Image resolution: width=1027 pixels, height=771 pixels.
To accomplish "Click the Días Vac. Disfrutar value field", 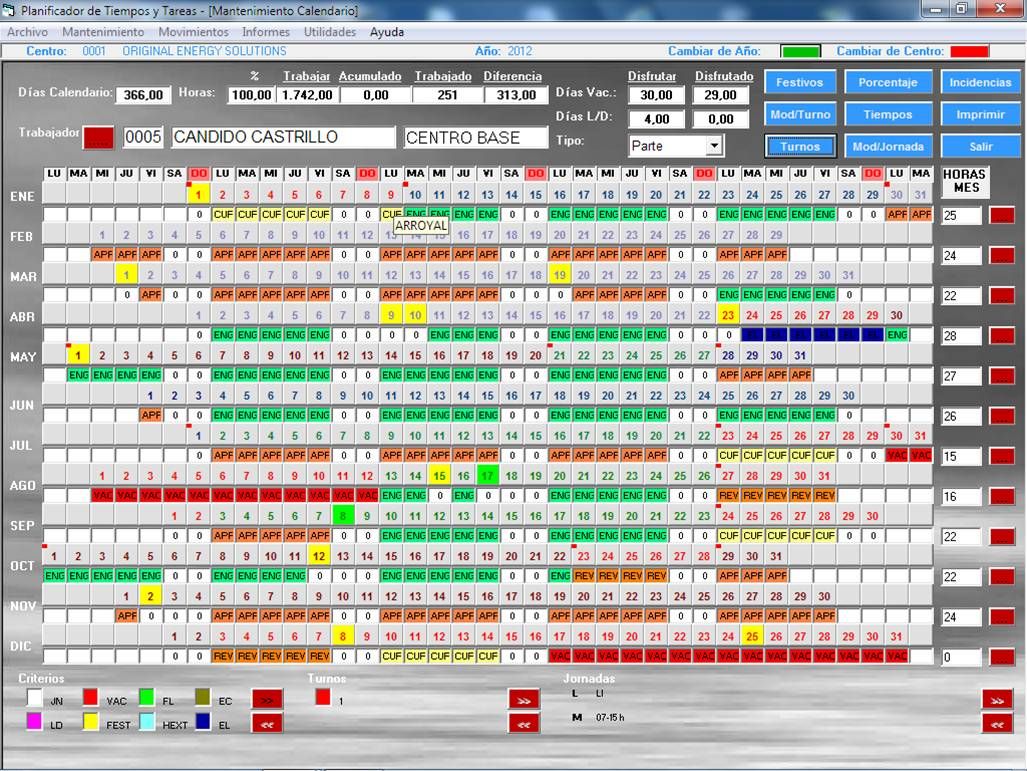I will coord(657,95).
